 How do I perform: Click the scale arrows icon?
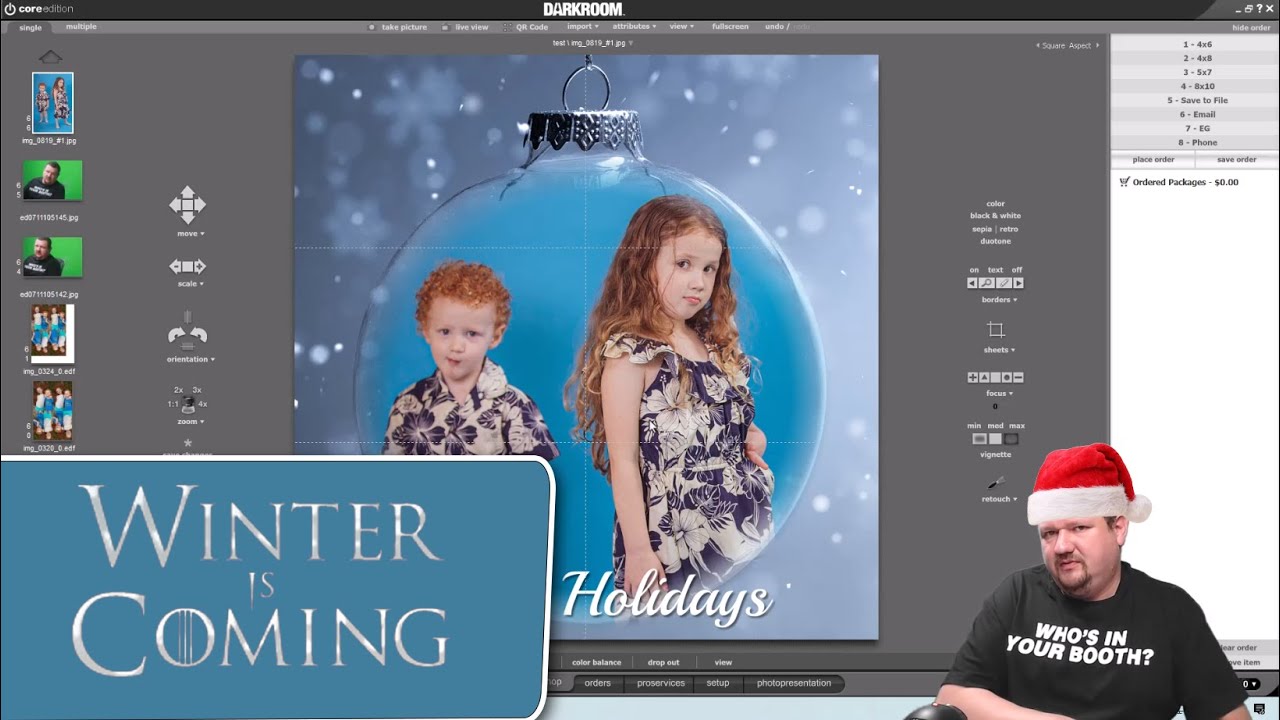click(187, 266)
